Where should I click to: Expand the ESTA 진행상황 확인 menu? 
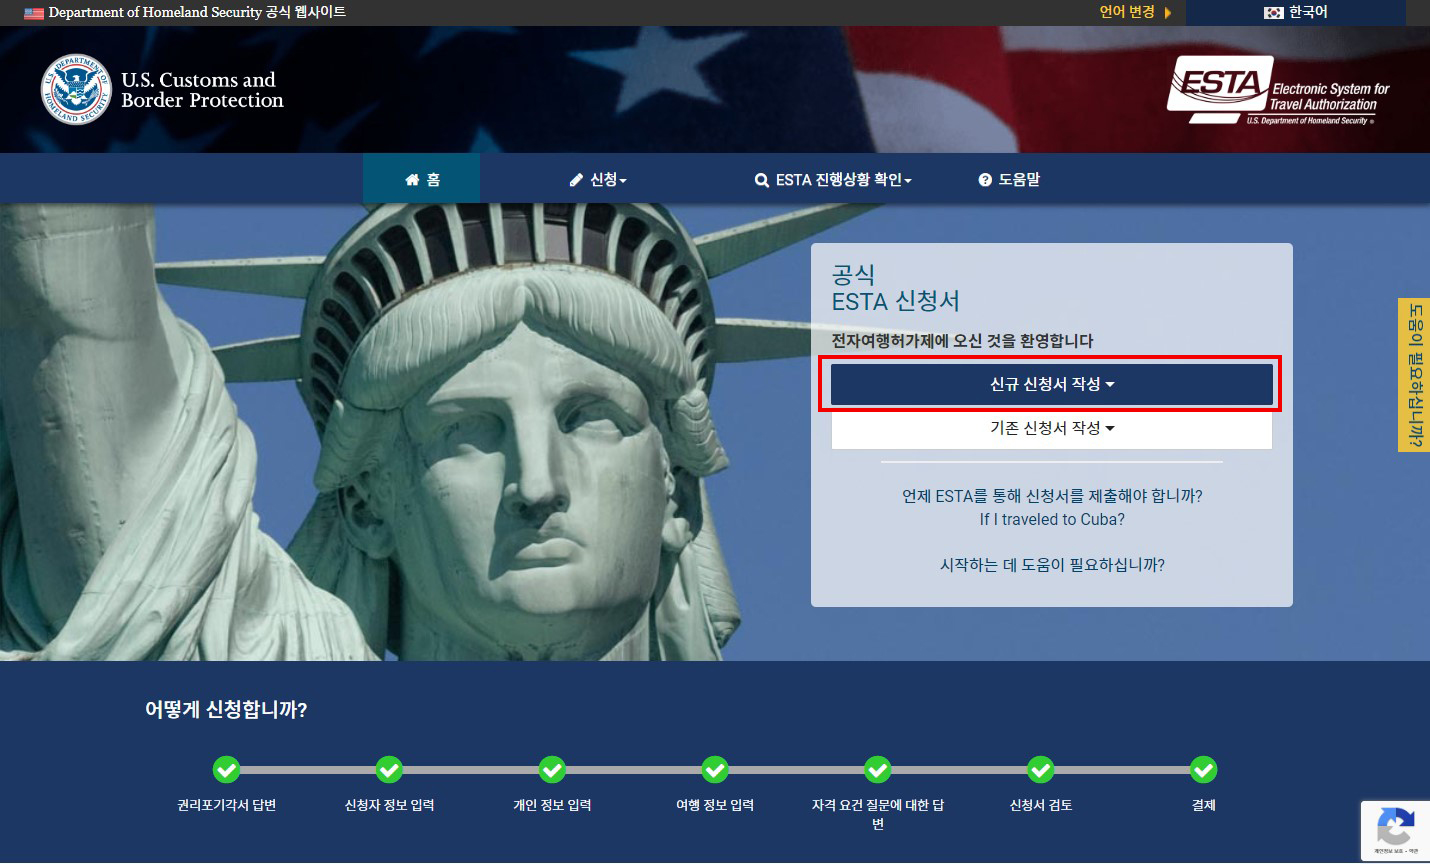click(x=833, y=180)
